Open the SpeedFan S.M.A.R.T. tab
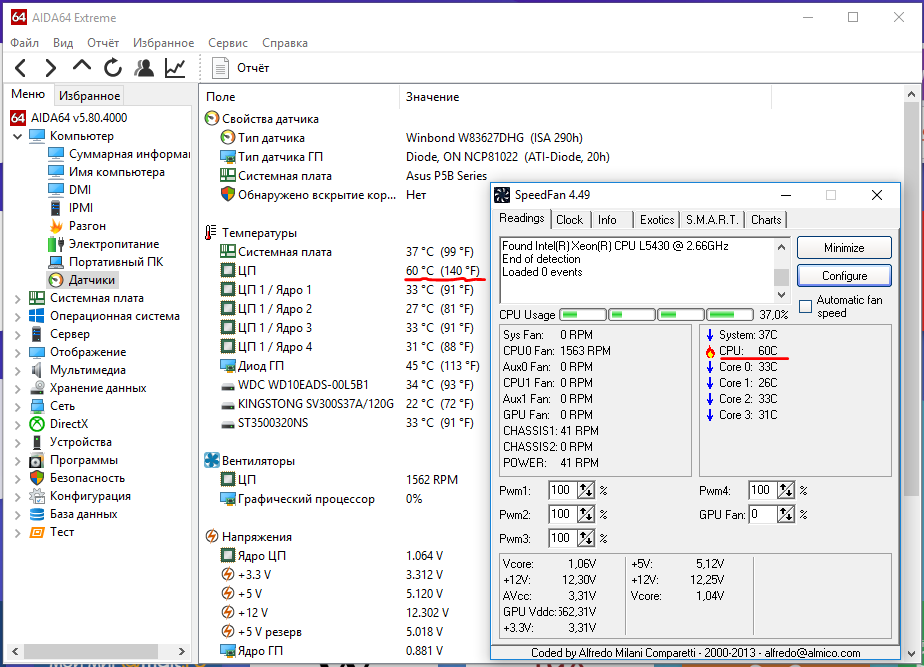 tap(712, 220)
